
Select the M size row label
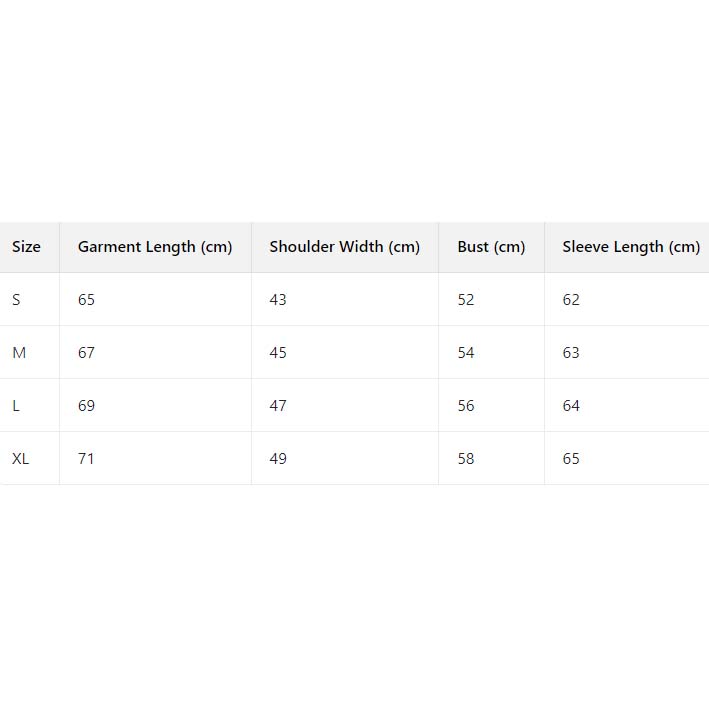coord(19,353)
